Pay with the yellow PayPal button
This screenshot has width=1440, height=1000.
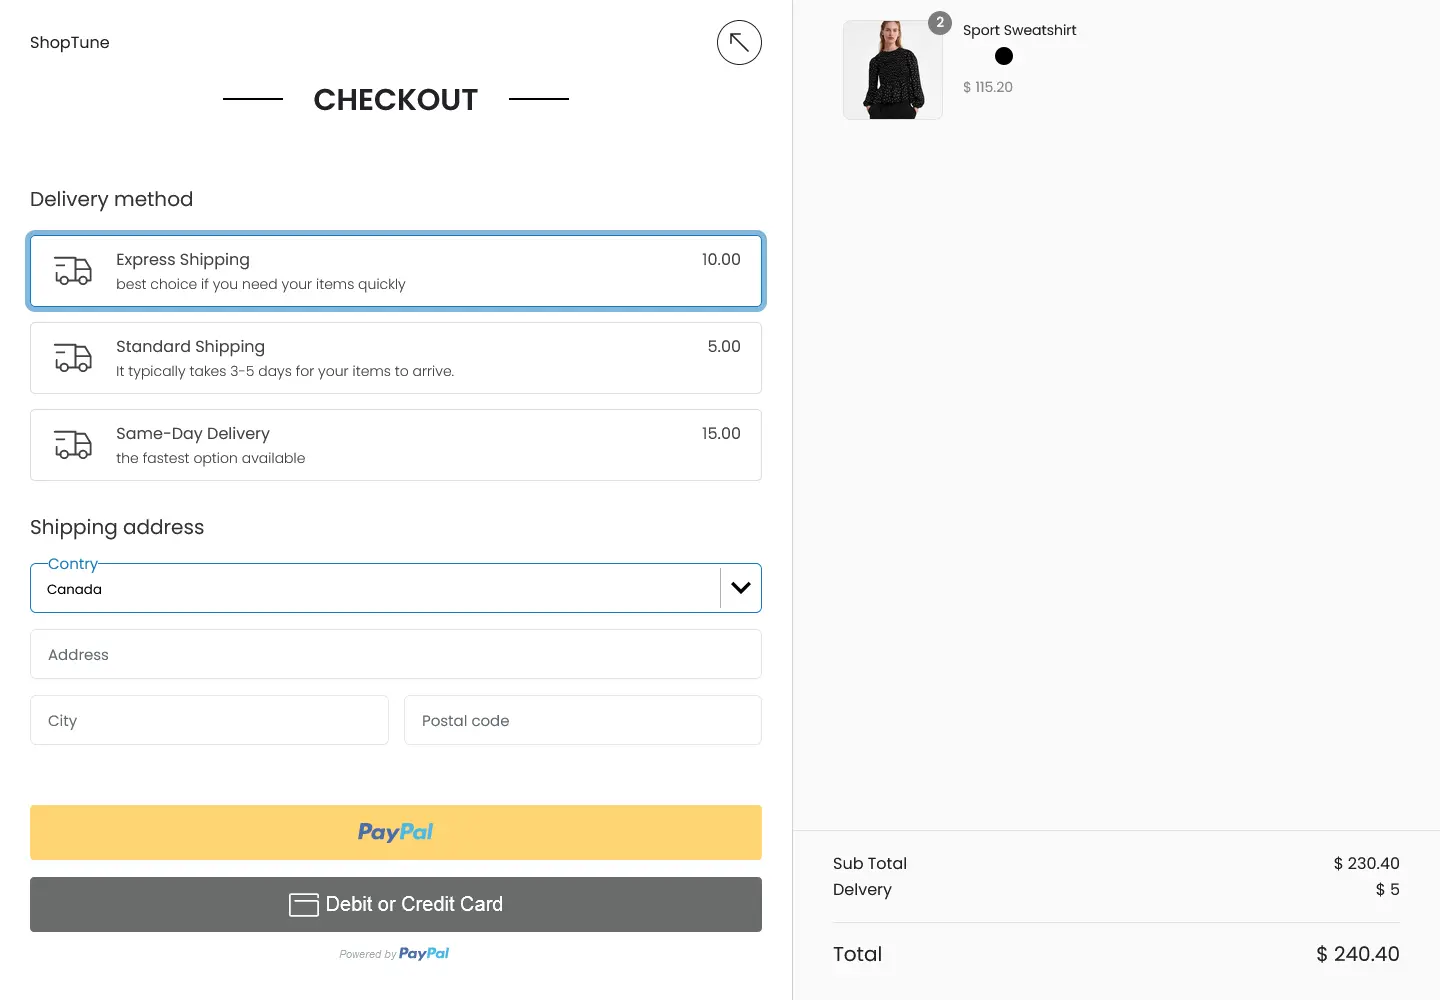[x=396, y=832]
